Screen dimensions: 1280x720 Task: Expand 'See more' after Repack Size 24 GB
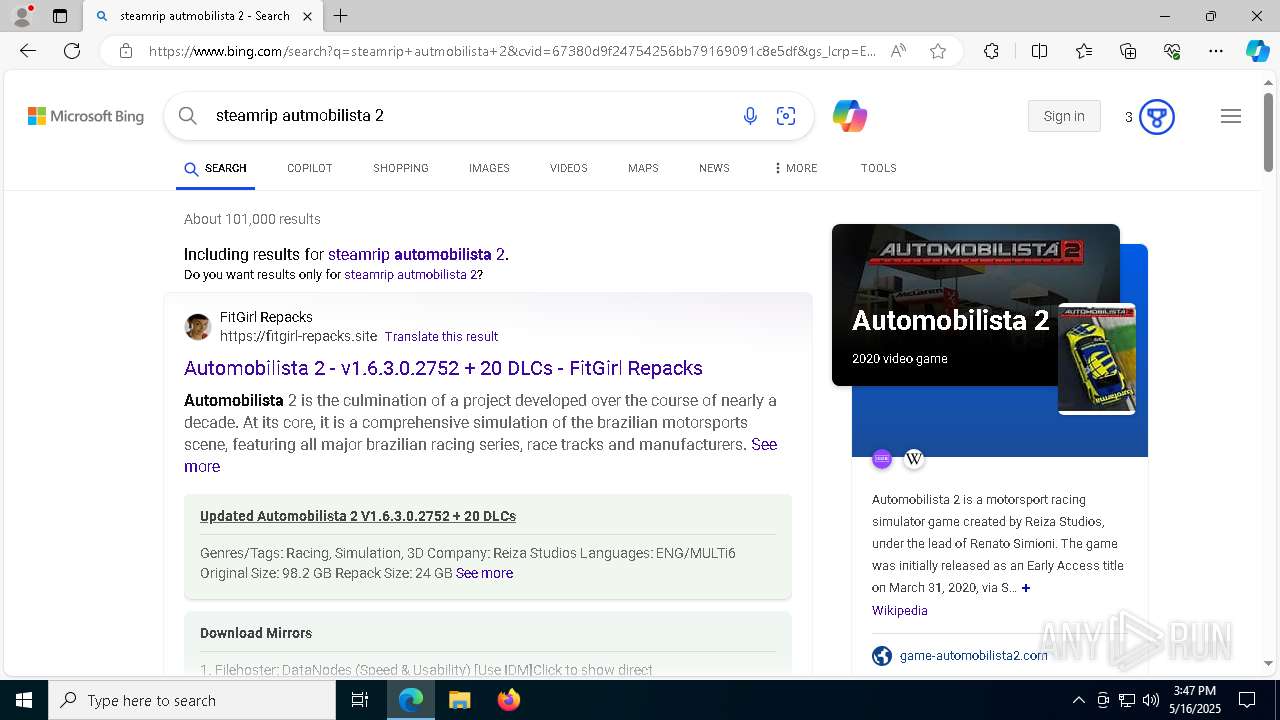coord(484,573)
